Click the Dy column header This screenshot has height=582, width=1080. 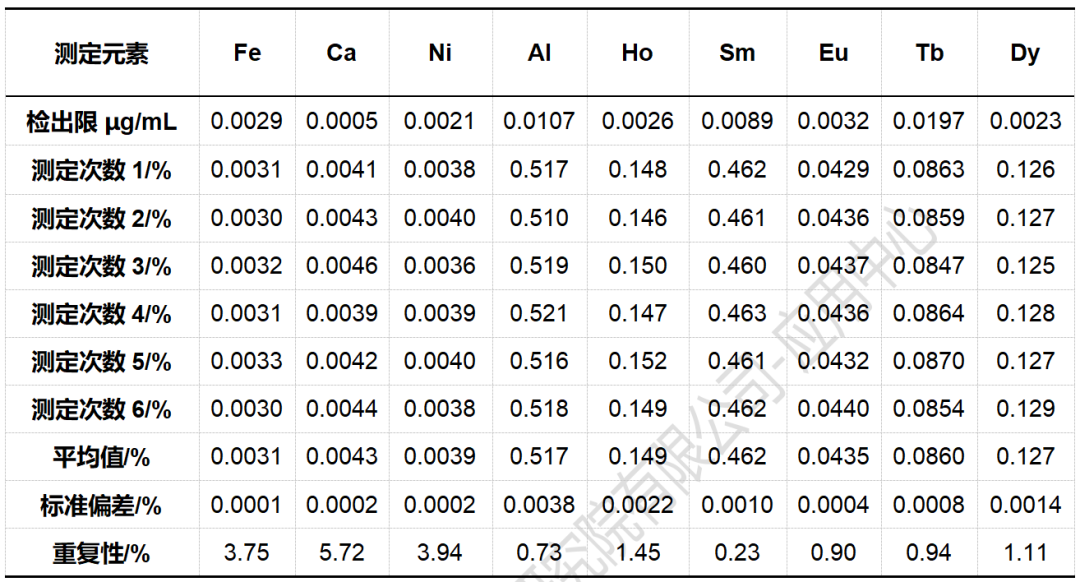click(1025, 53)
